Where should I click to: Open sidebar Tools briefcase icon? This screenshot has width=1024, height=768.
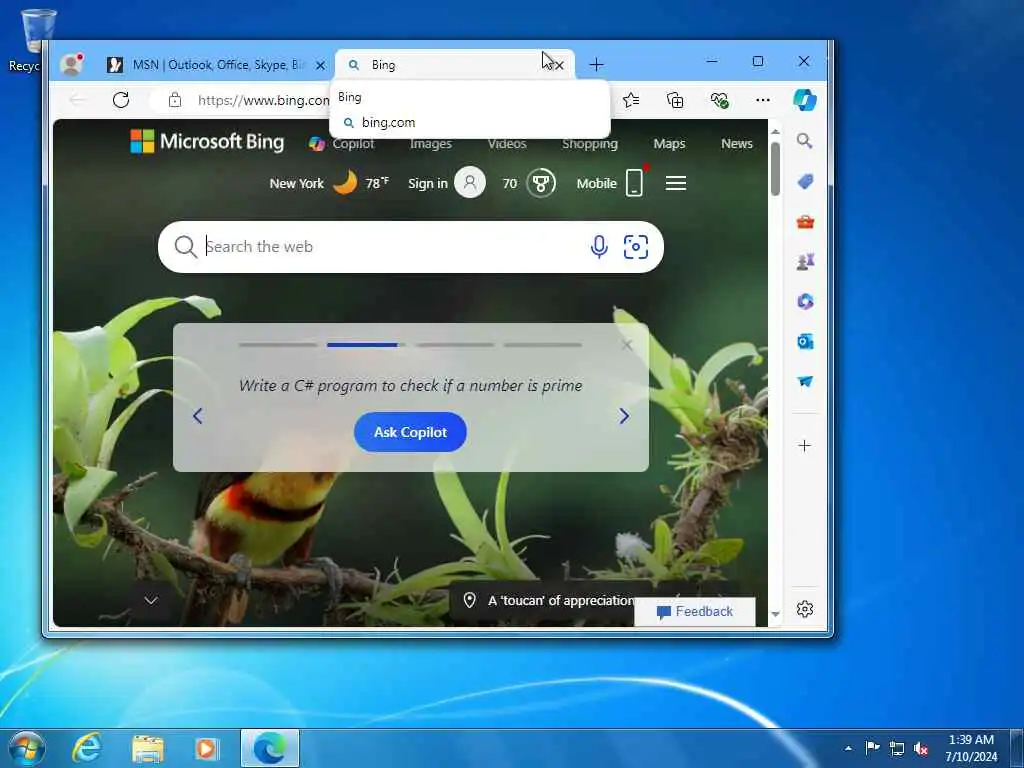(805, 222)
